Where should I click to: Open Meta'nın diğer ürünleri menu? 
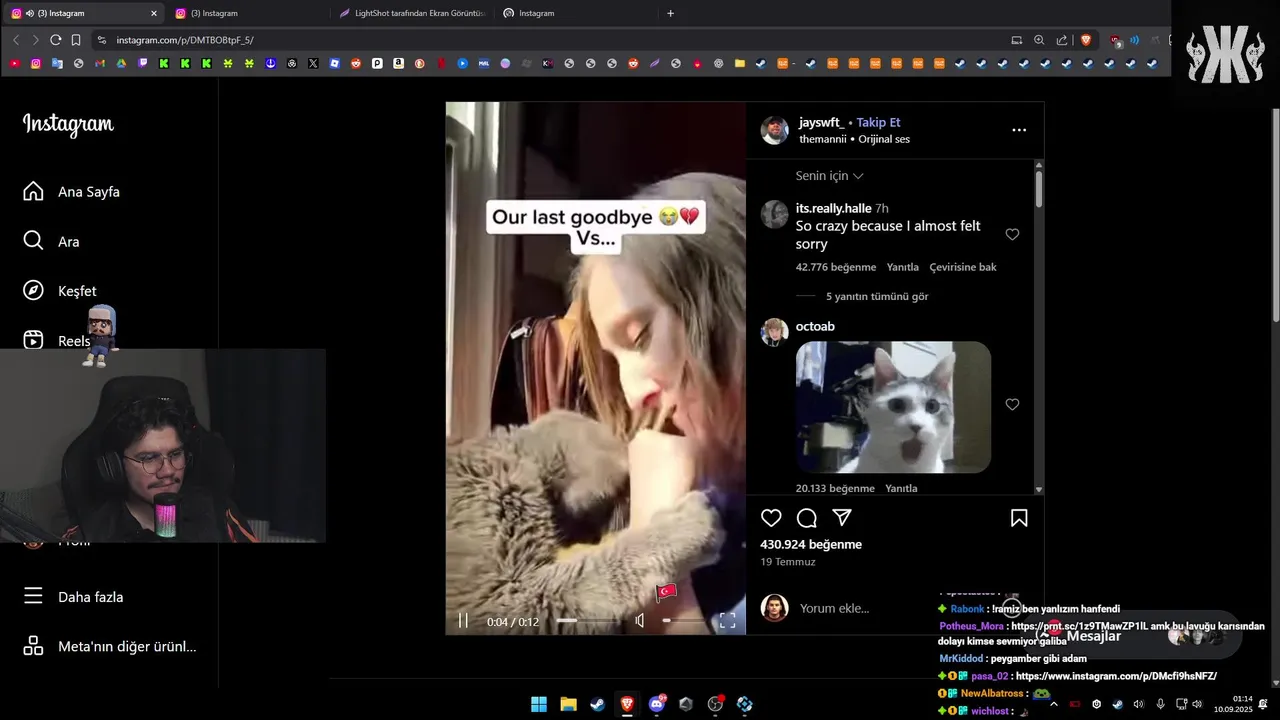110,646
